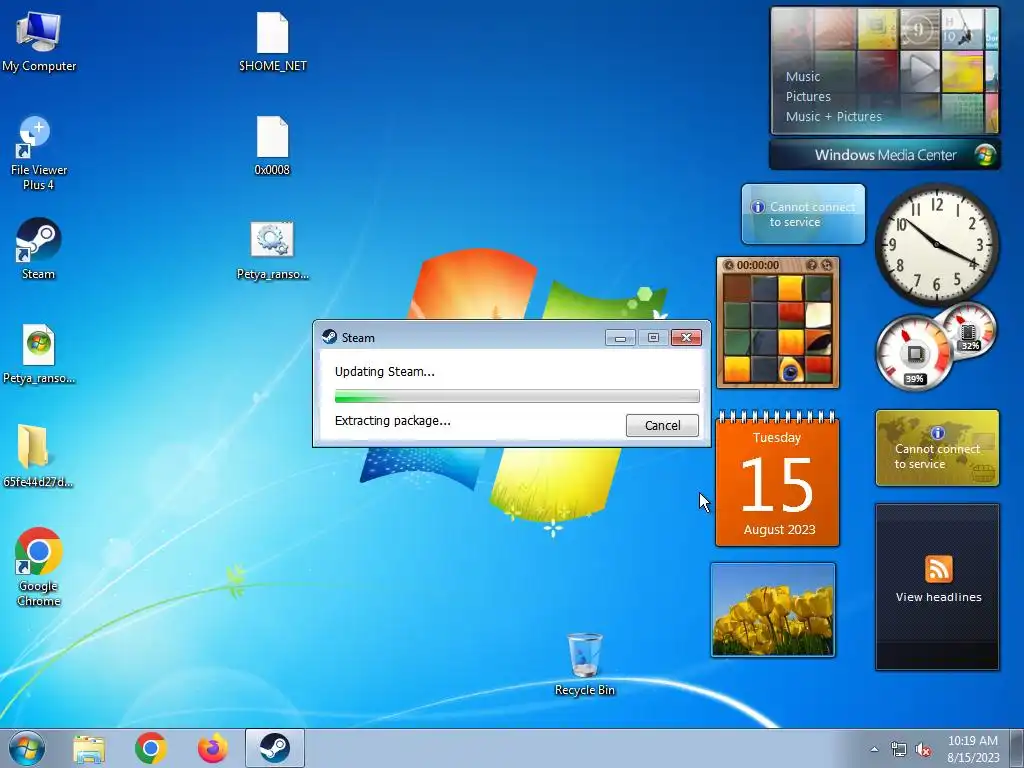The height and width of the screenshot is (768, 1024).
Task: Open the muted volume tray icon
Action: [923, 750]
